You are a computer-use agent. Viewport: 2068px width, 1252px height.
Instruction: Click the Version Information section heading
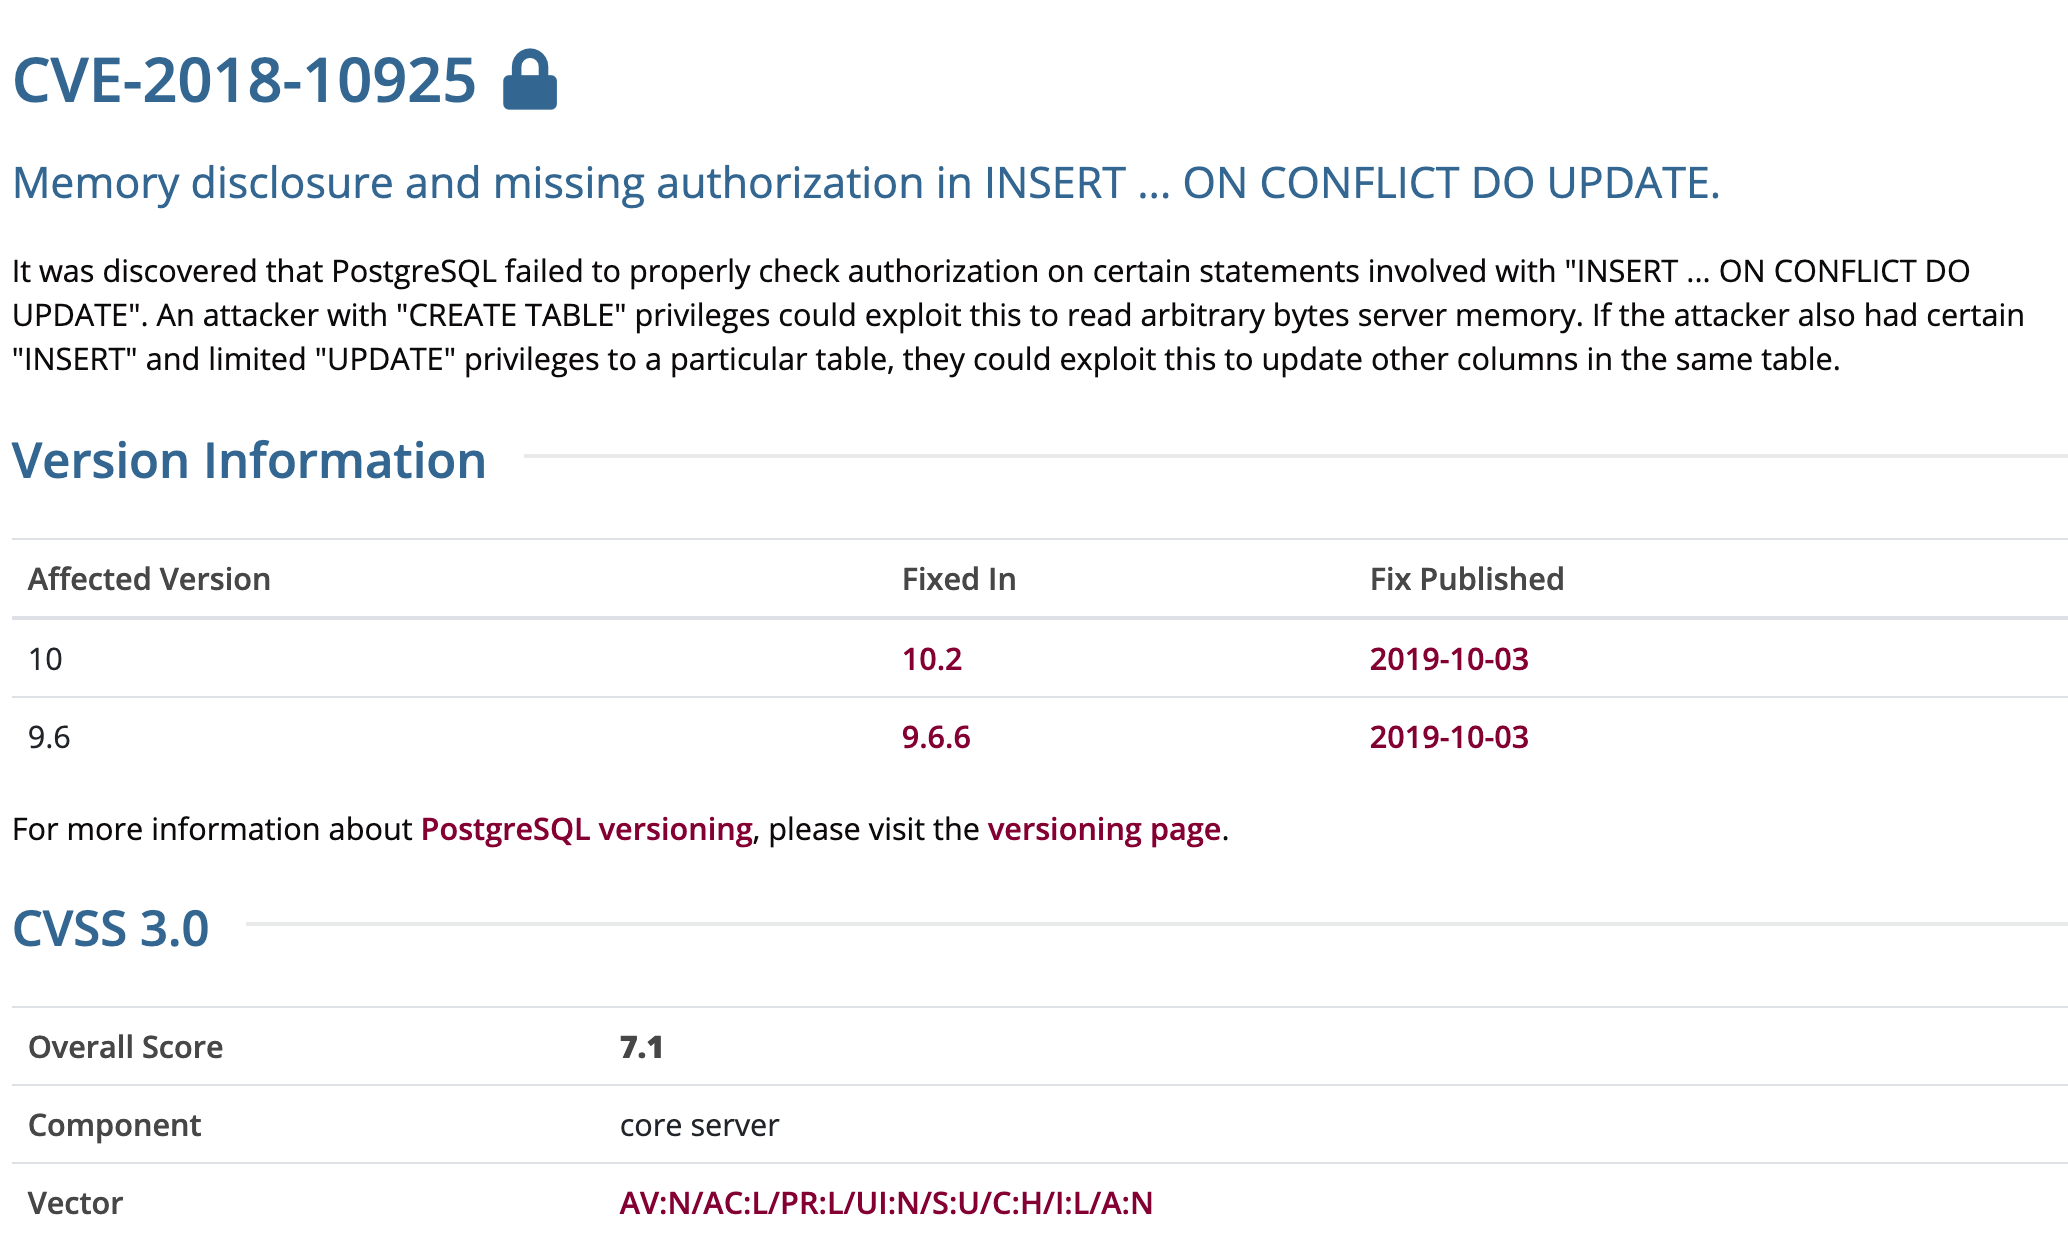(249, 461)
